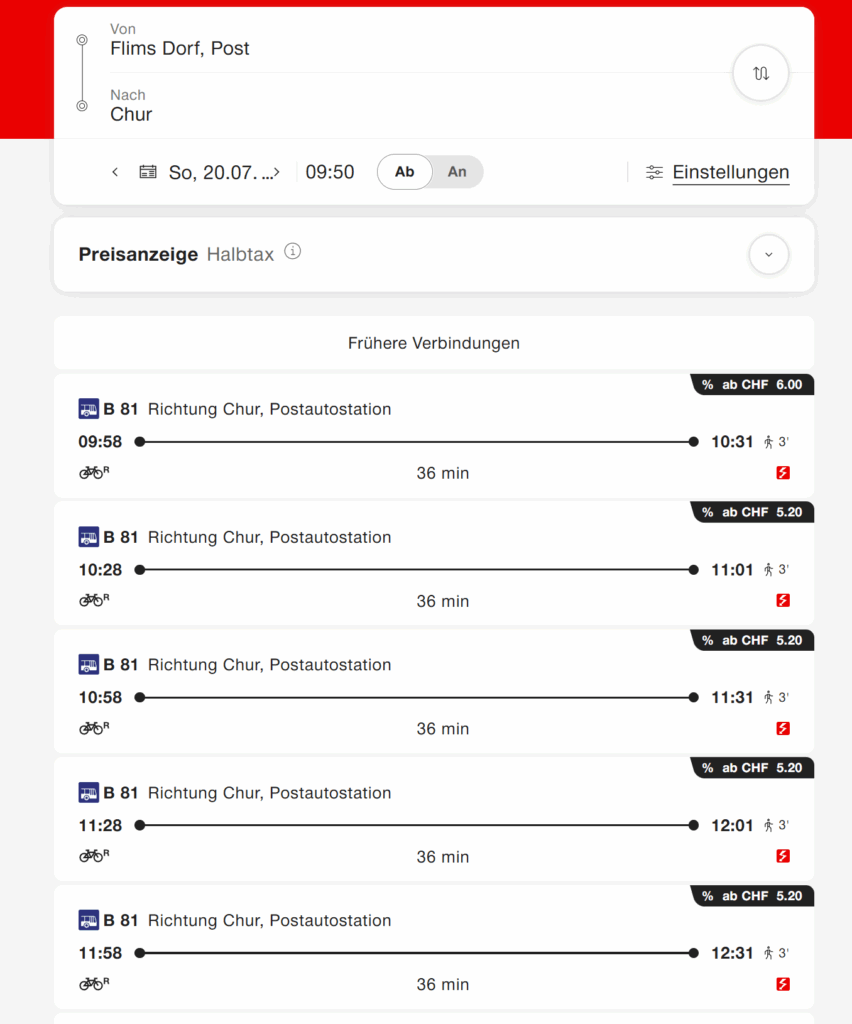Click price tag ab CHF 6.00
The width and height of the screenshot is (852, 1024).
coord(752,385)
